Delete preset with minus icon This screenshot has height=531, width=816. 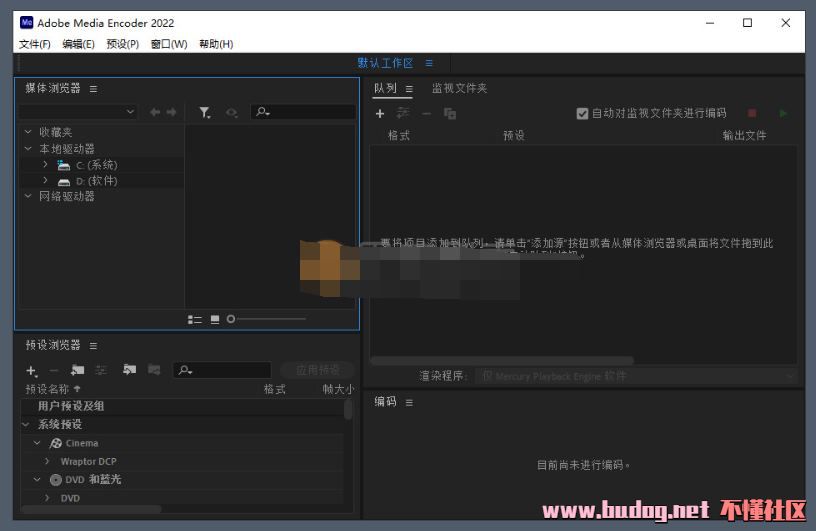[x=54, y=371]
